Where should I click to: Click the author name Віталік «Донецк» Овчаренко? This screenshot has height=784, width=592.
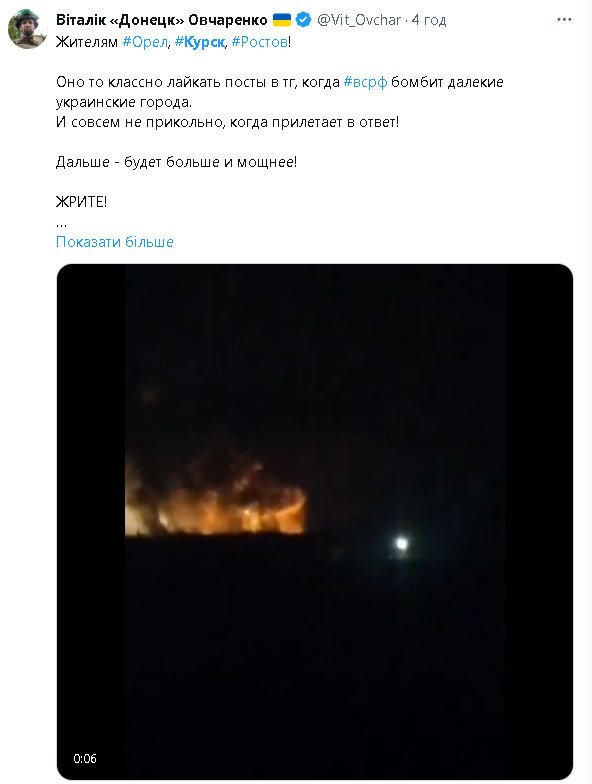162,20
